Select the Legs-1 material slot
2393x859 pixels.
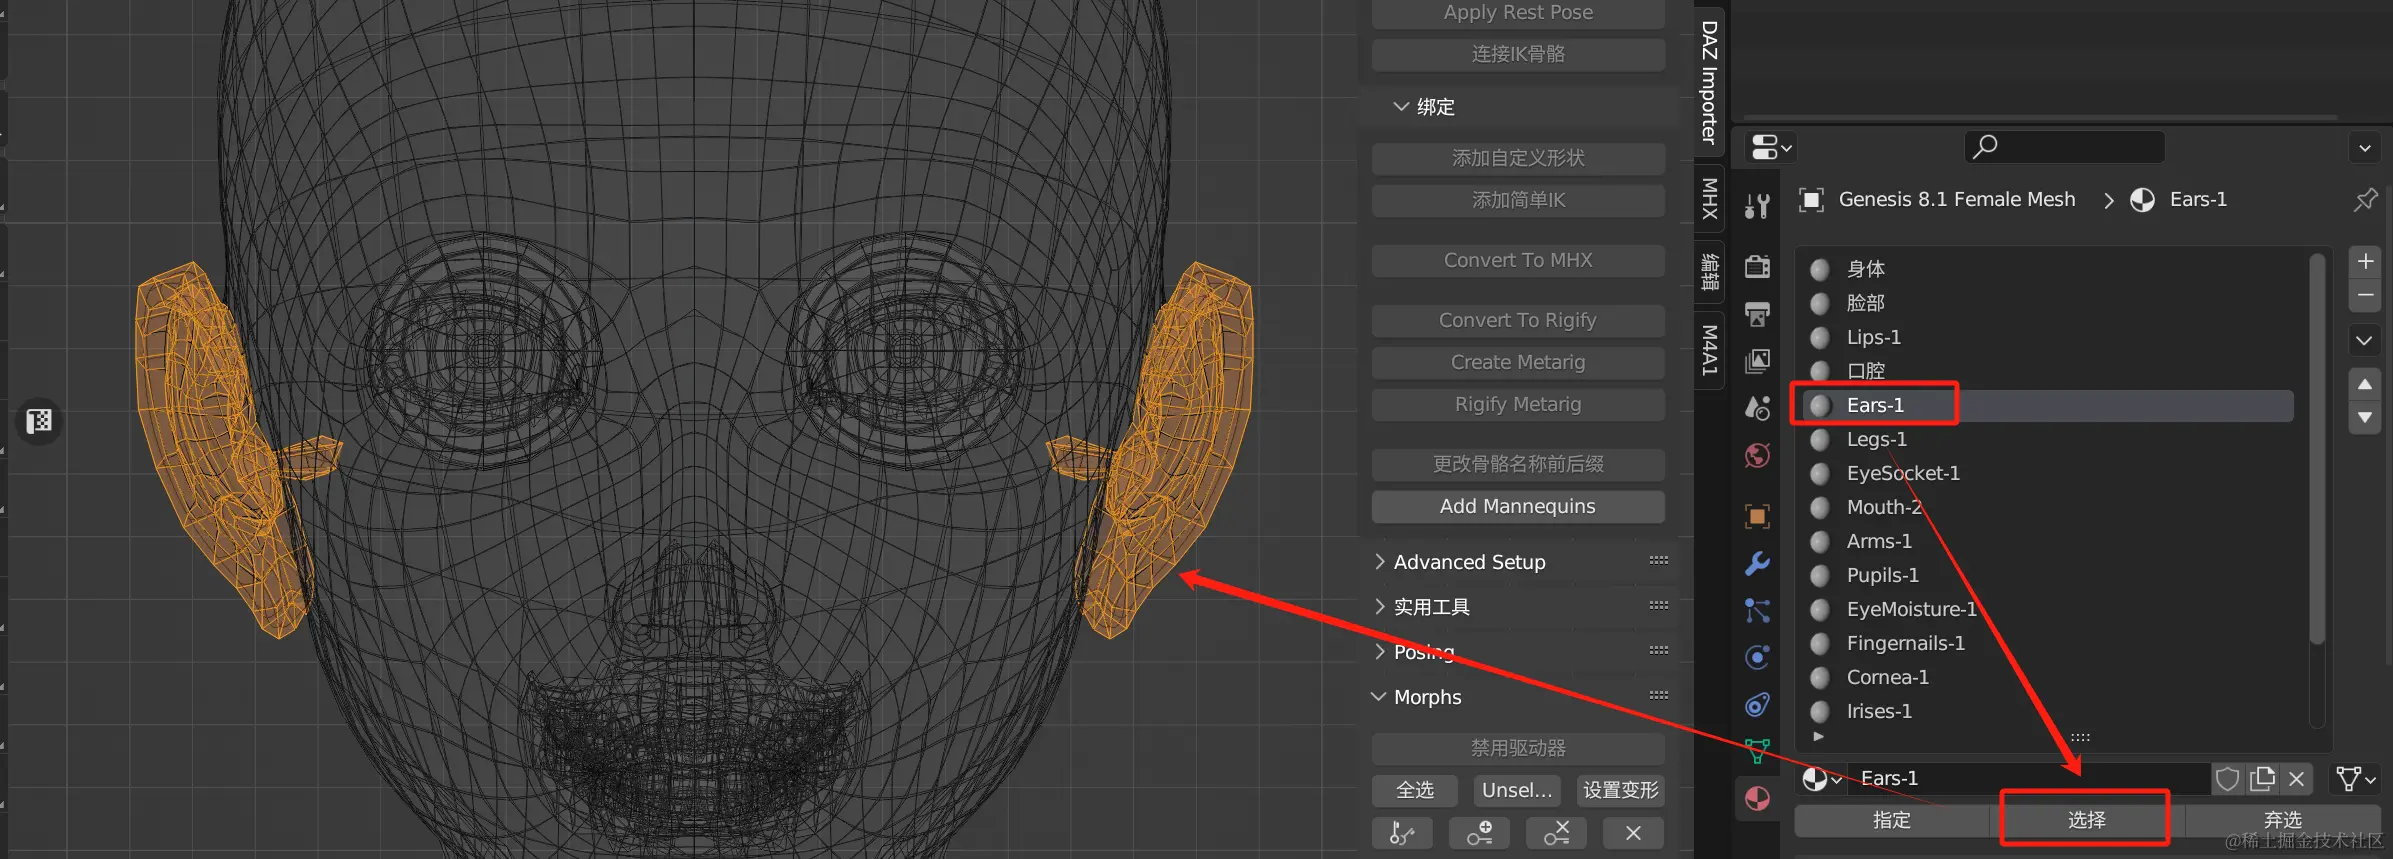tap(2048, 439)
